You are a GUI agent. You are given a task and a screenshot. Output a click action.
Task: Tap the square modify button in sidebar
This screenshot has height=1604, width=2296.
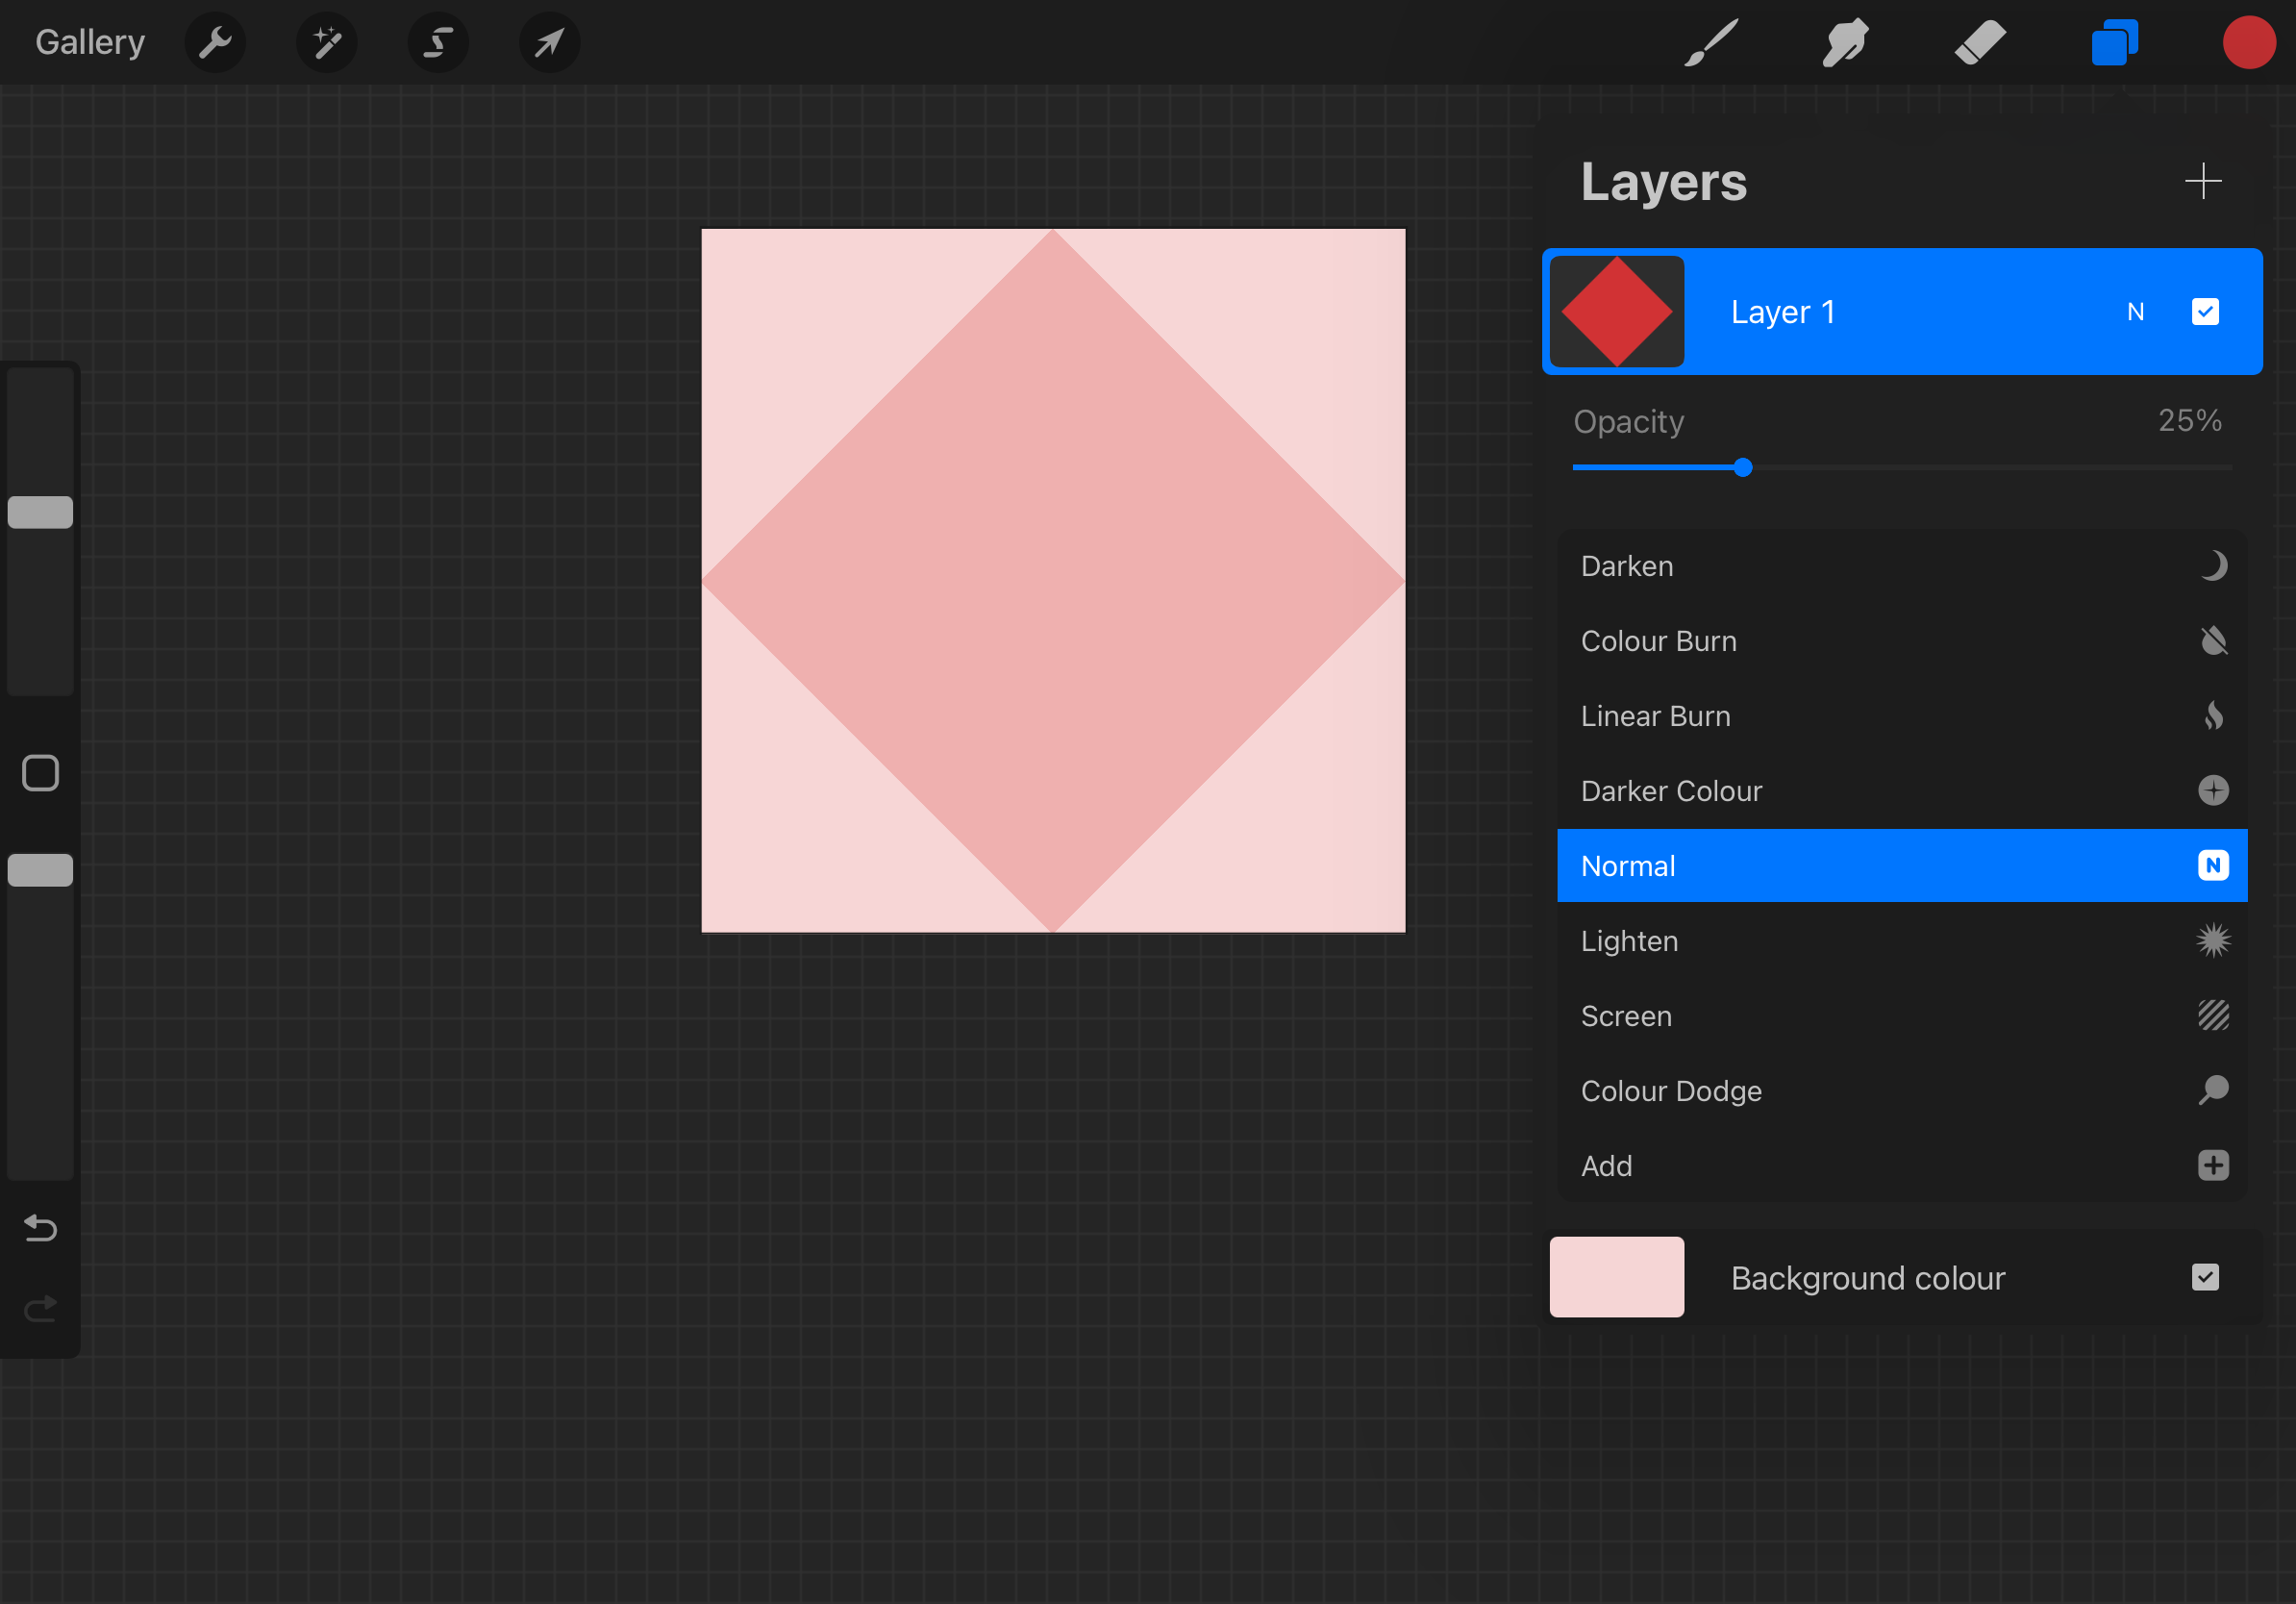coord(41,773)
